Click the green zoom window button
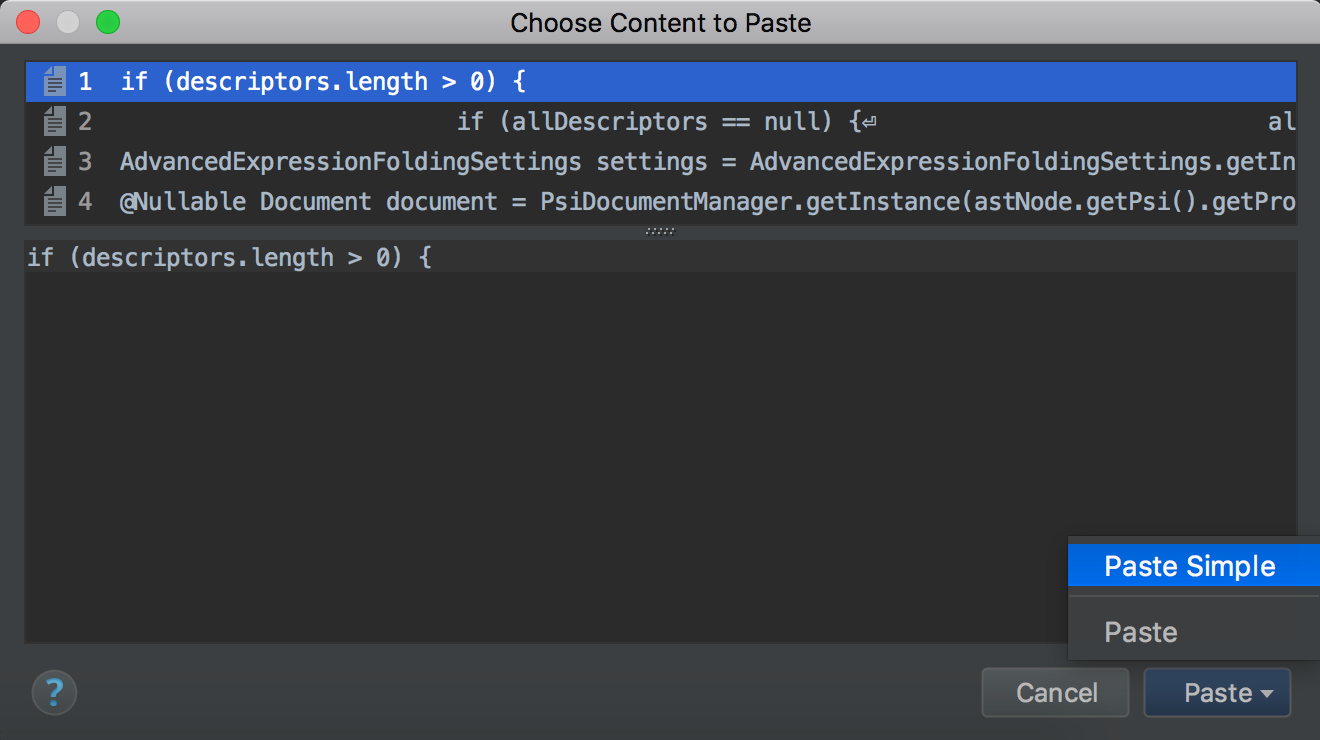 coord(107,22)
